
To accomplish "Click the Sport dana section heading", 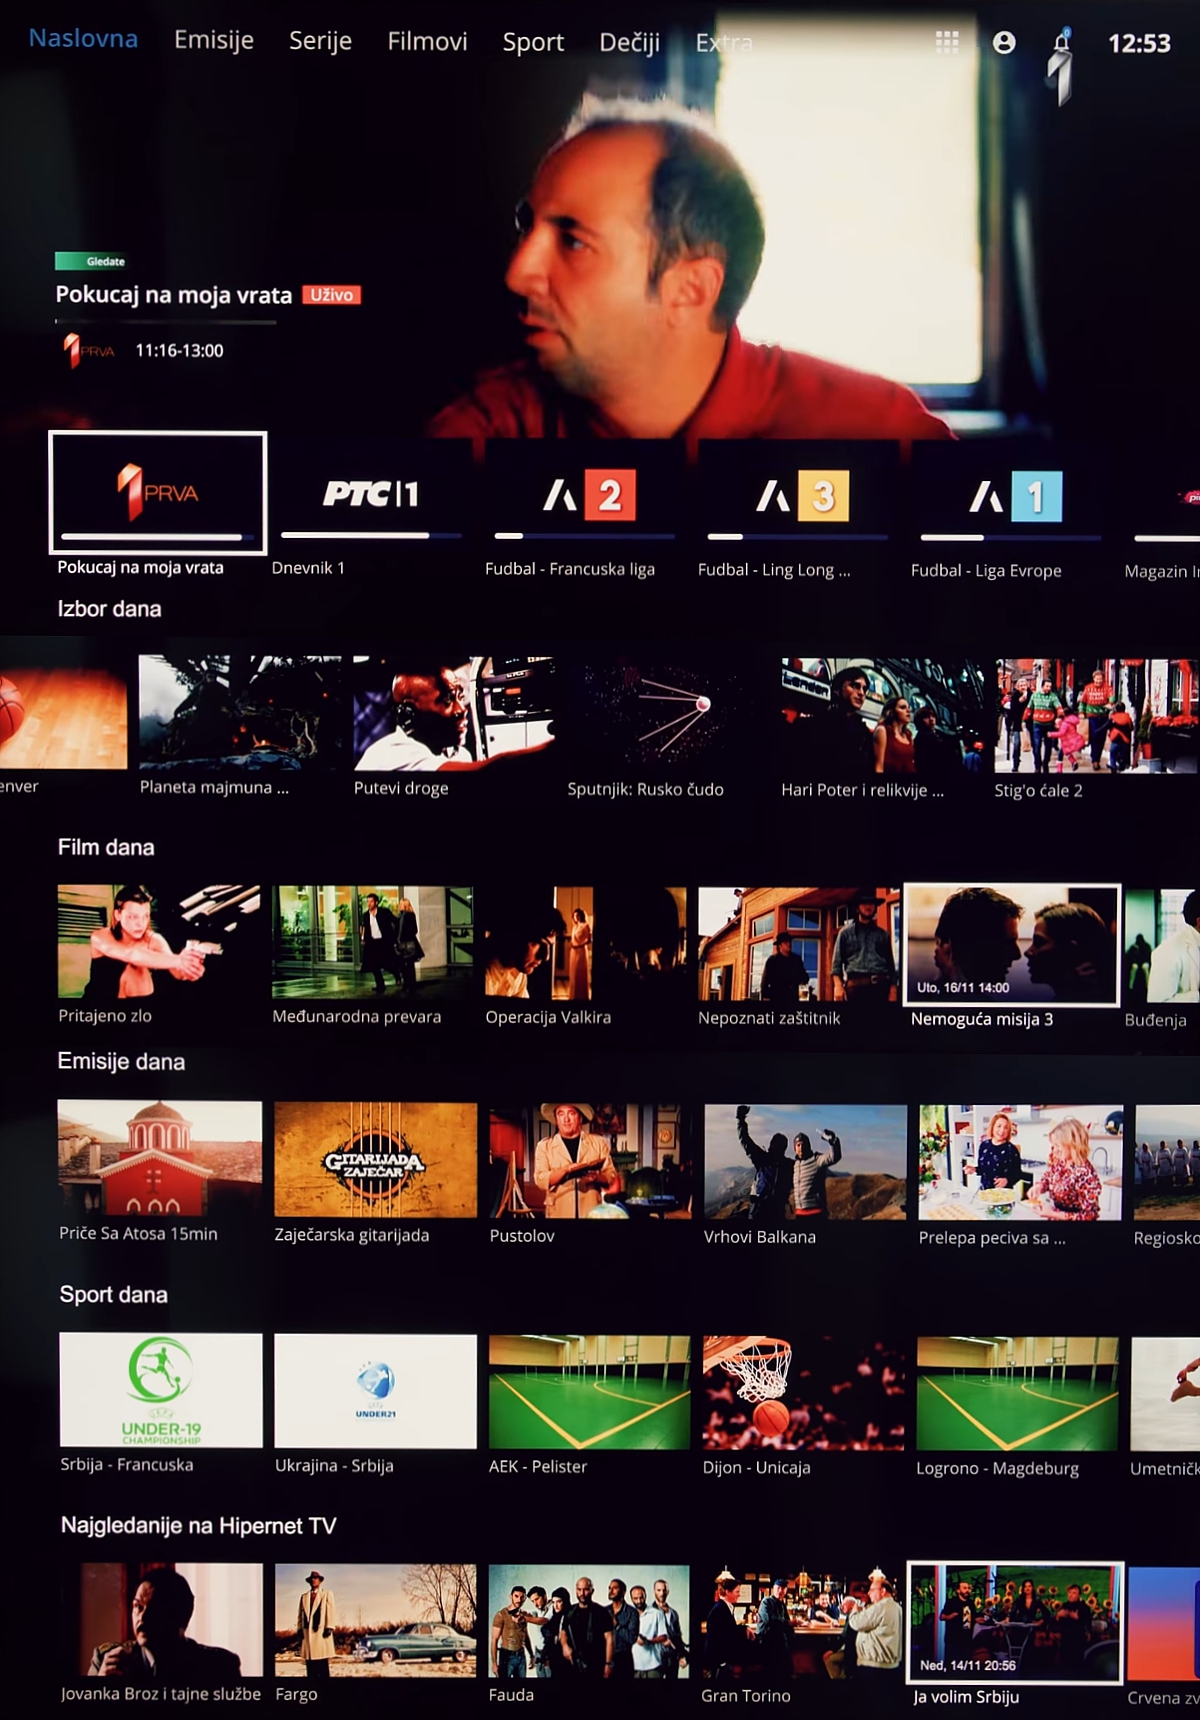I will pyautogui.click(x=113, y=1294).
